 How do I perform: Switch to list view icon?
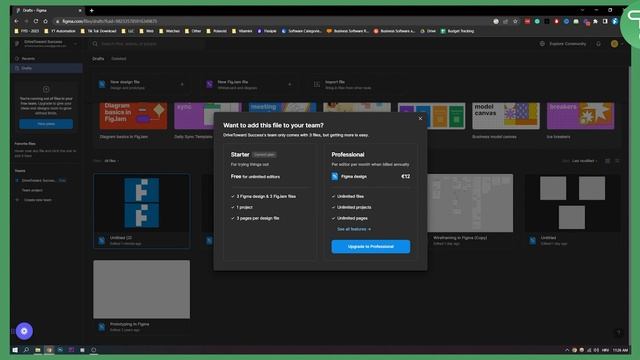[x=617, y=161]
